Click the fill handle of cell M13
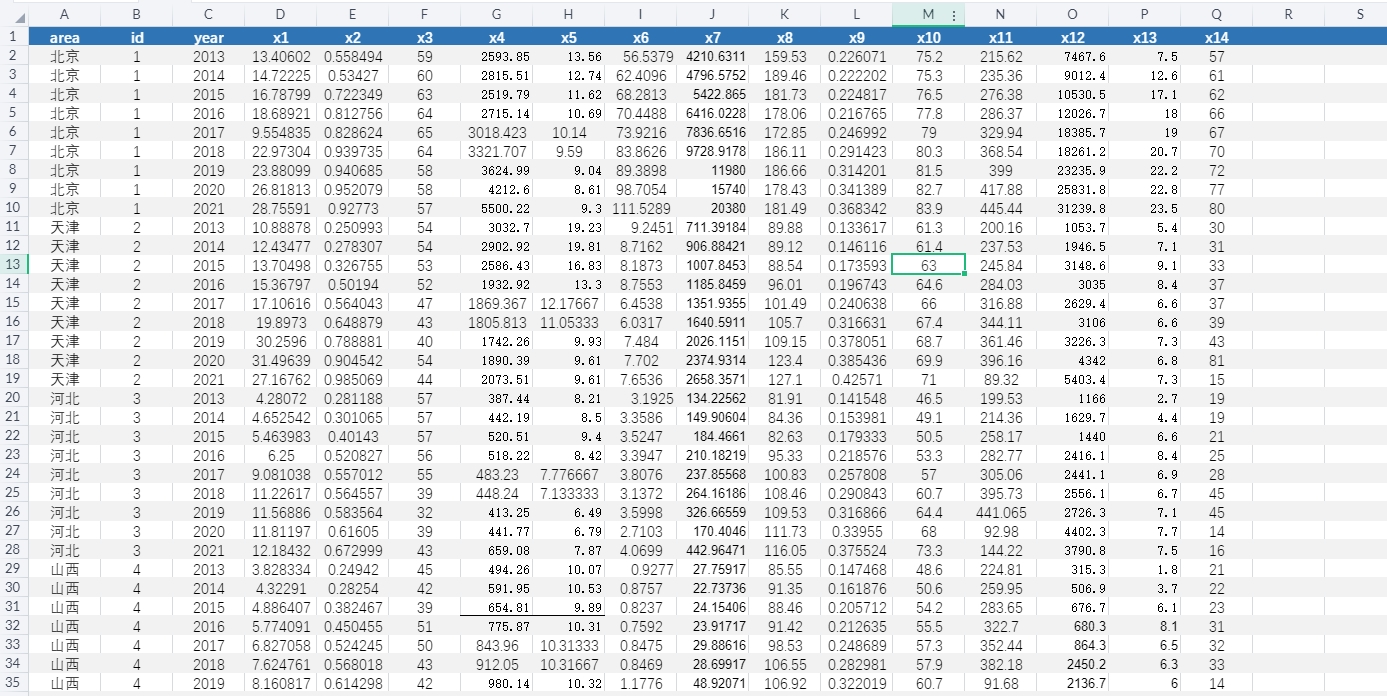This screenshot has width=1387, height=696. 965,274
